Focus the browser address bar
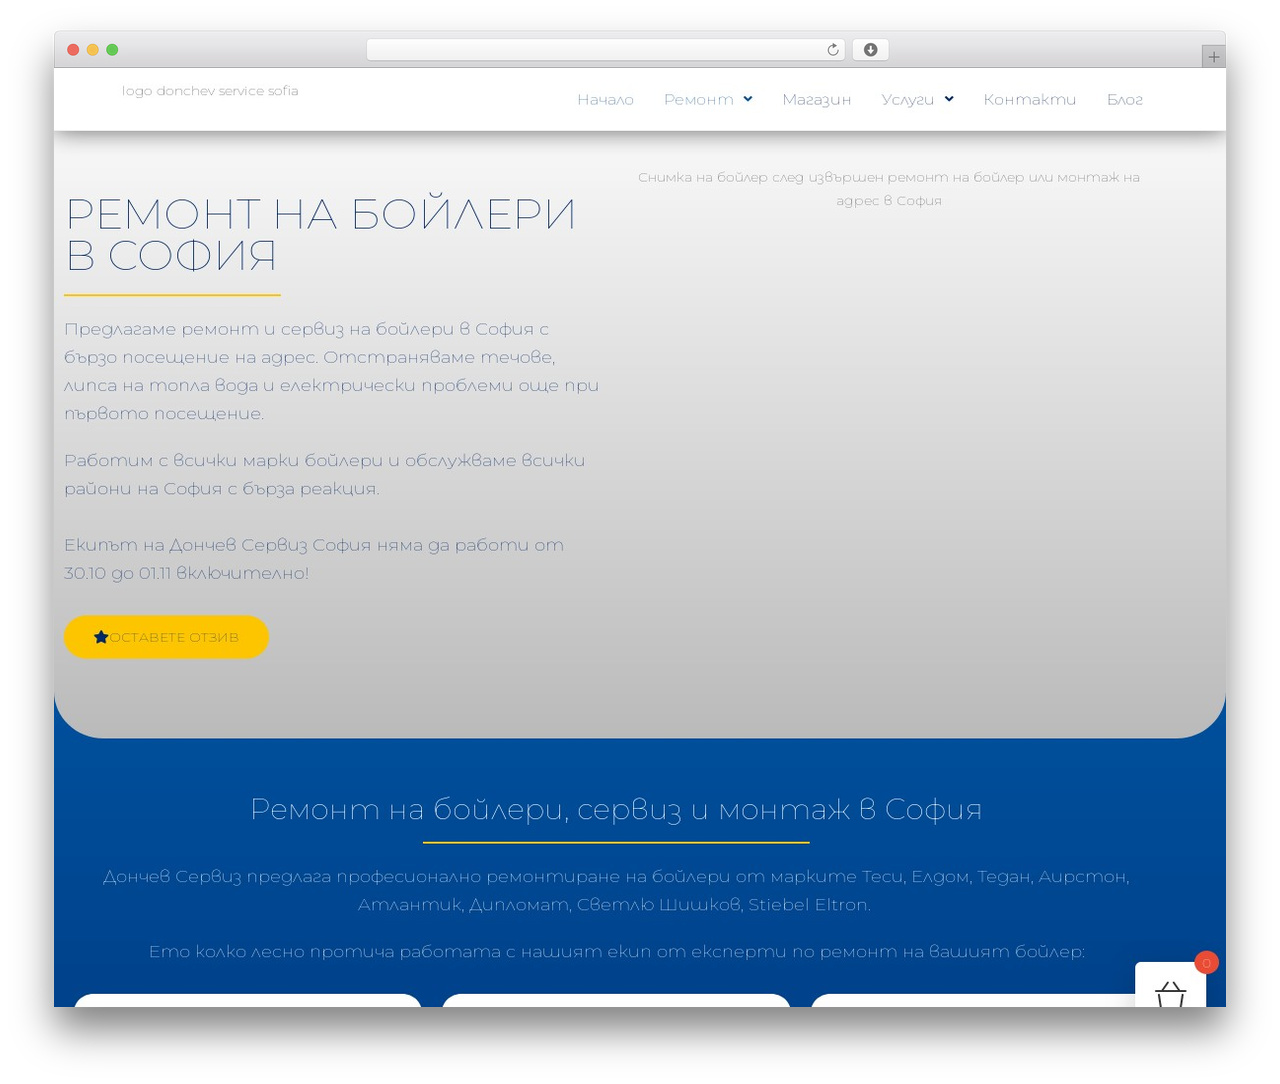The image size is (1280, 1084). coord(606,50)
